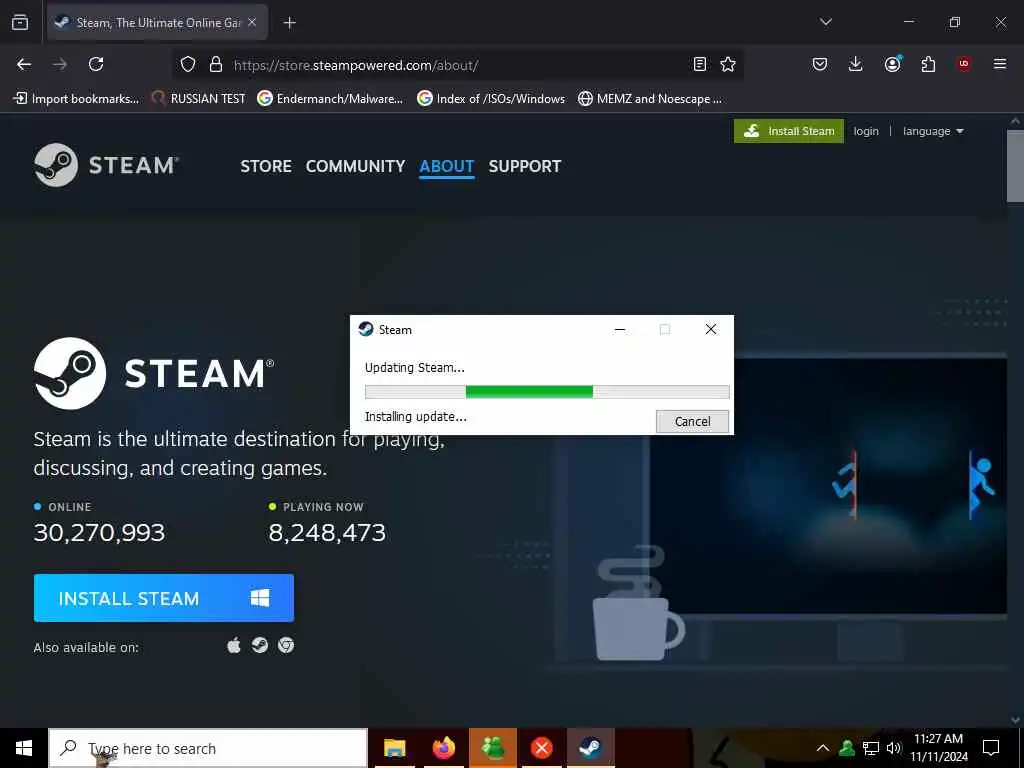Open the RUSSIAN TEST bookmark
Screen dimensions: 1024x768
click(x=199, y=99)
